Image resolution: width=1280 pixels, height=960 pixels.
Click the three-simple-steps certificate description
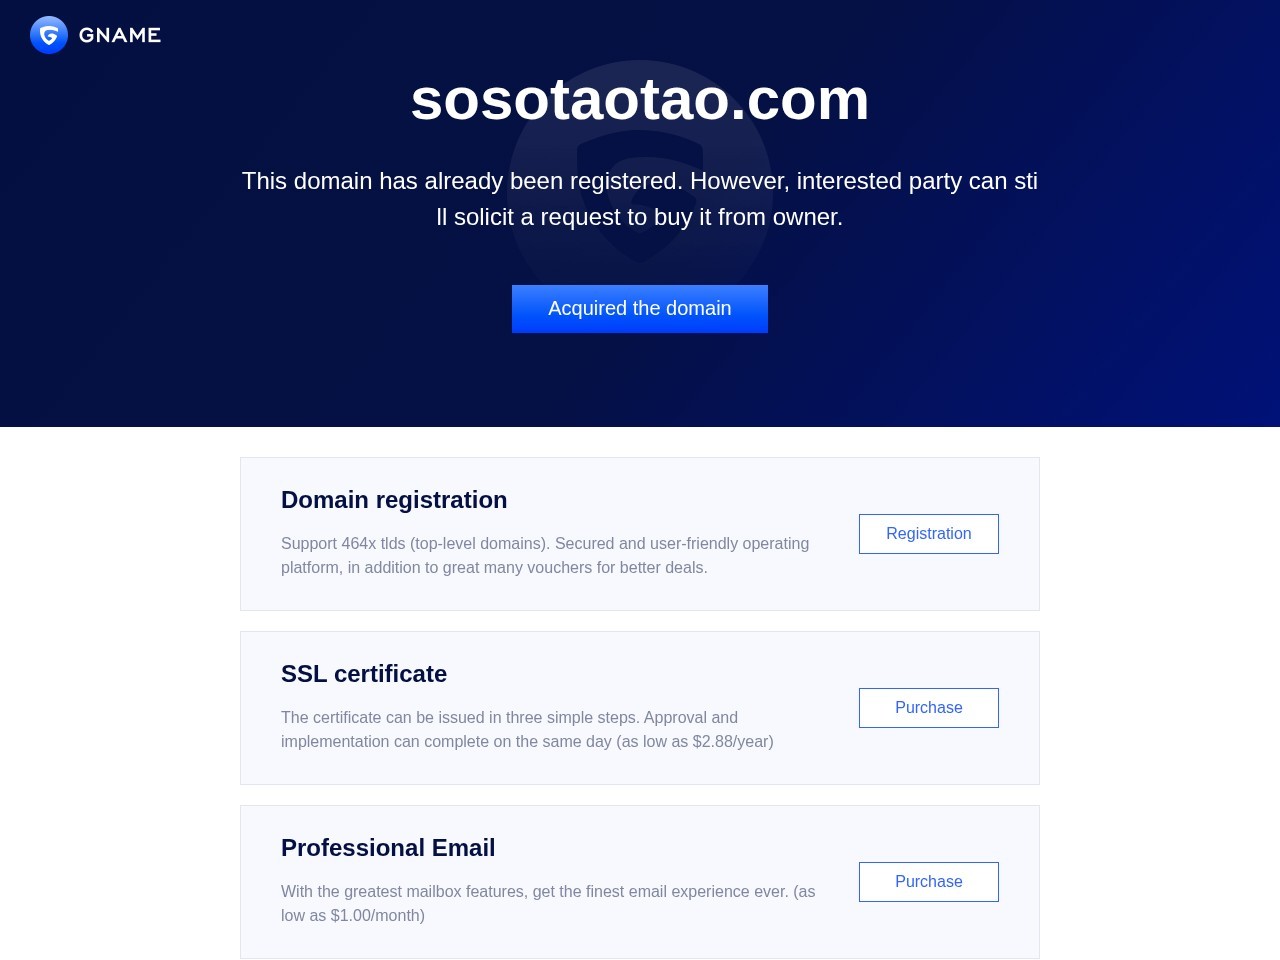[527, 730]
